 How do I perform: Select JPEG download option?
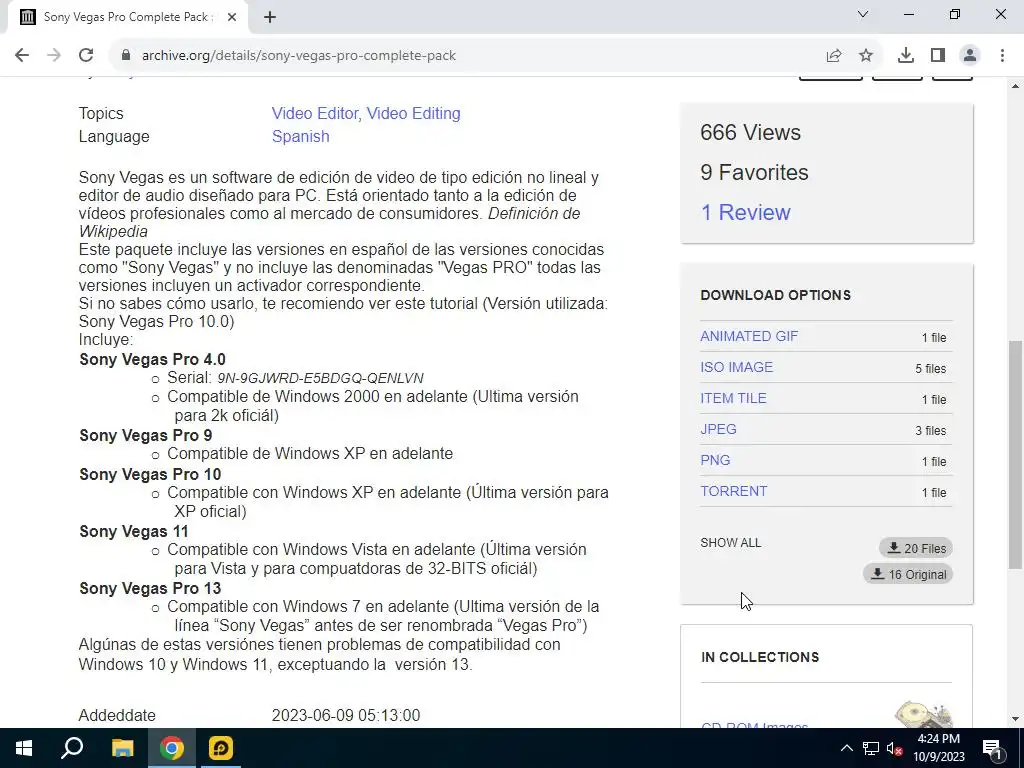point(718,429)
